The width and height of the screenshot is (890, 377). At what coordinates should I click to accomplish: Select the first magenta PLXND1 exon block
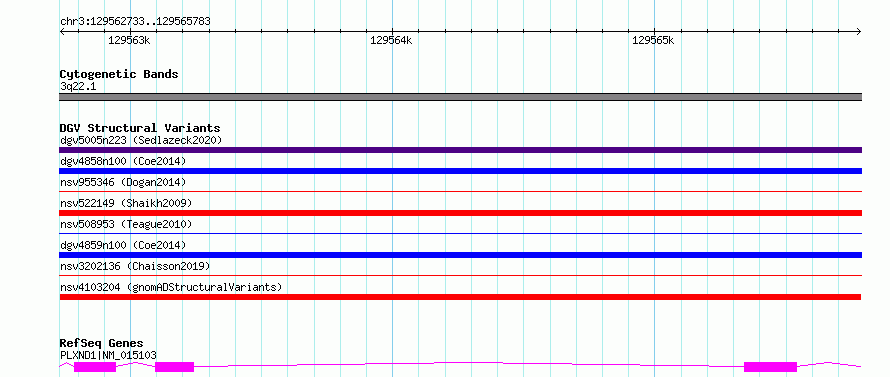point(95,367)
